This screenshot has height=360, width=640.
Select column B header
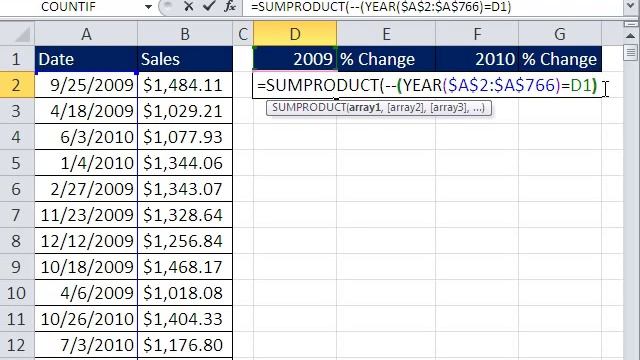pyautogui.click(x=185, y=34)
